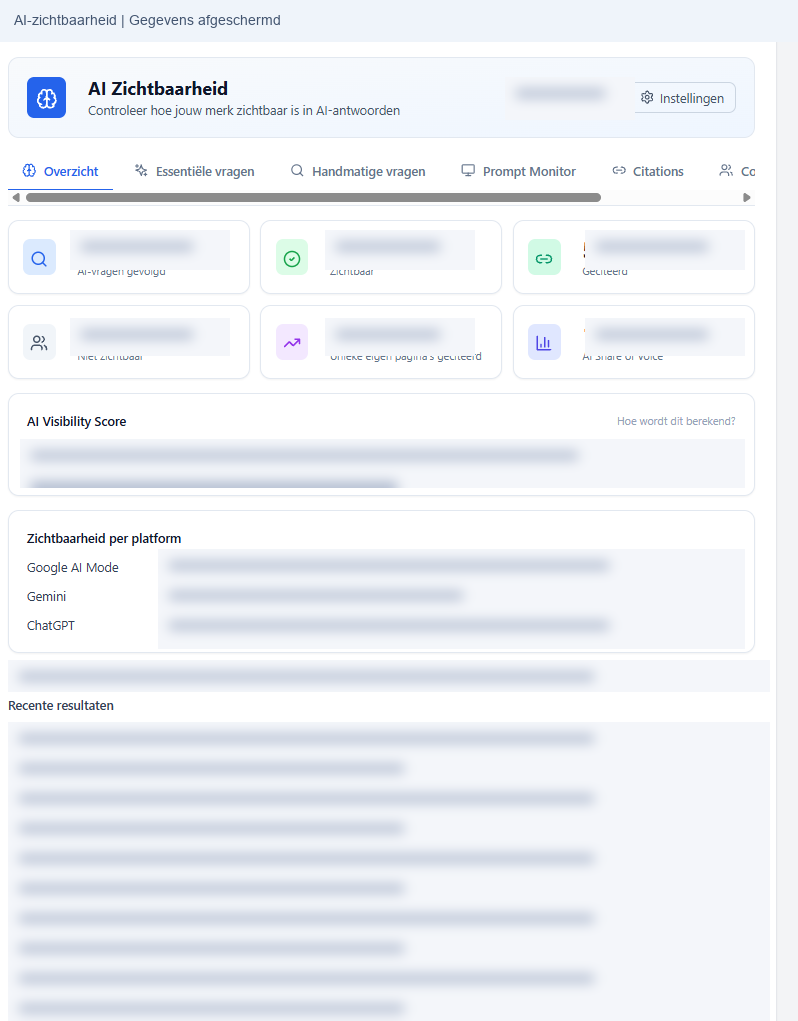Click the link icon on Citations tab
This screenshot has width=798, height=1021.
618,171
